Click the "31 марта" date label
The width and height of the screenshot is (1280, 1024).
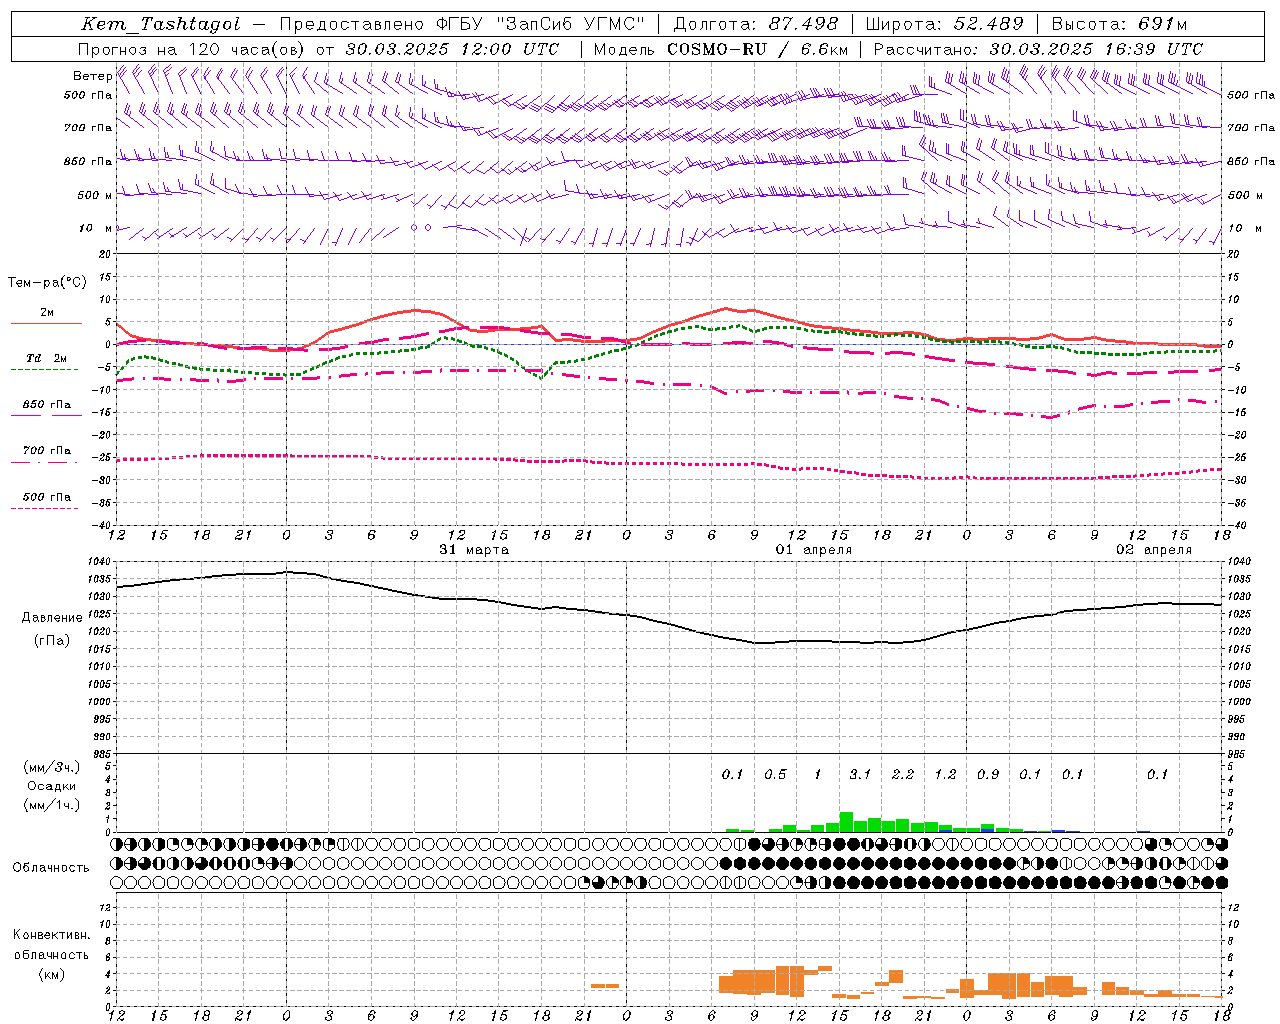coord(474,550)
